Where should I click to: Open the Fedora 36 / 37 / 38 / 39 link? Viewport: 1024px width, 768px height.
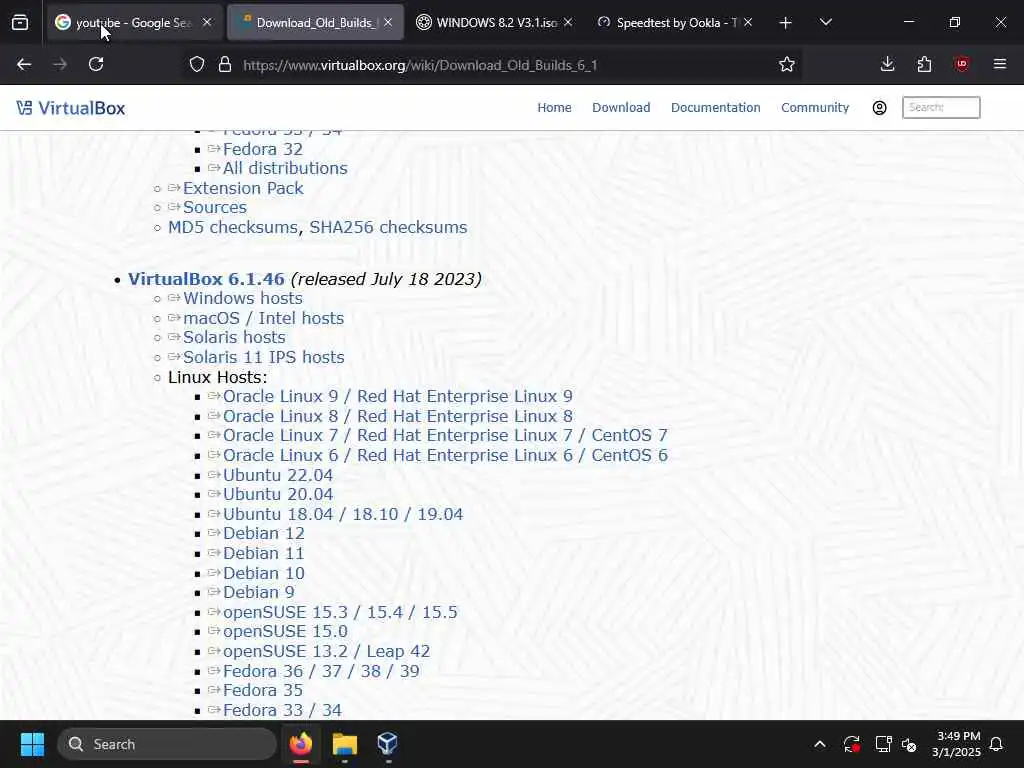[x=321, y=671]
